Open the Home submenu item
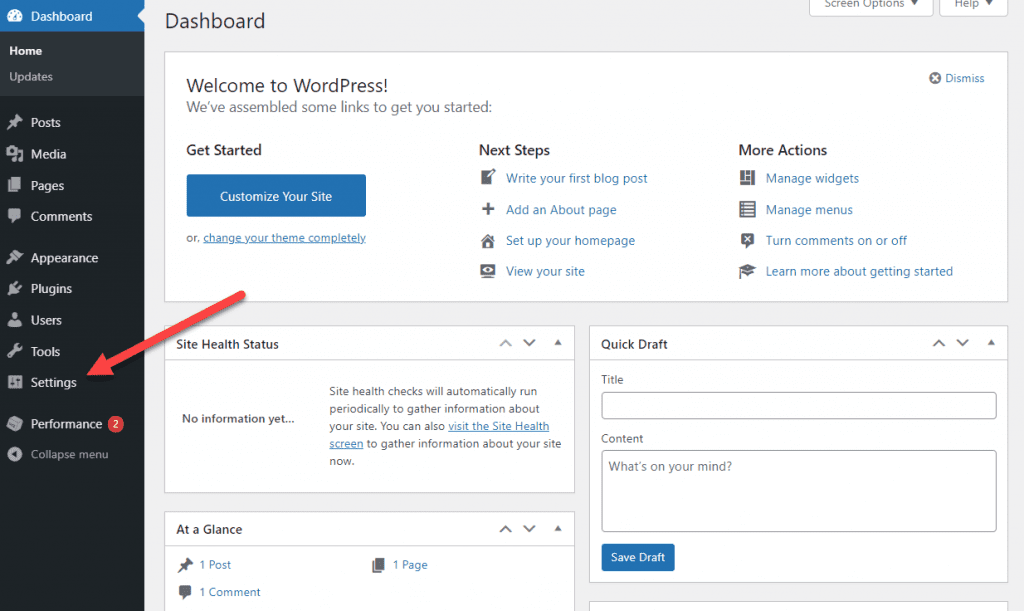The image size is (1024, 611). coord(25,50)
